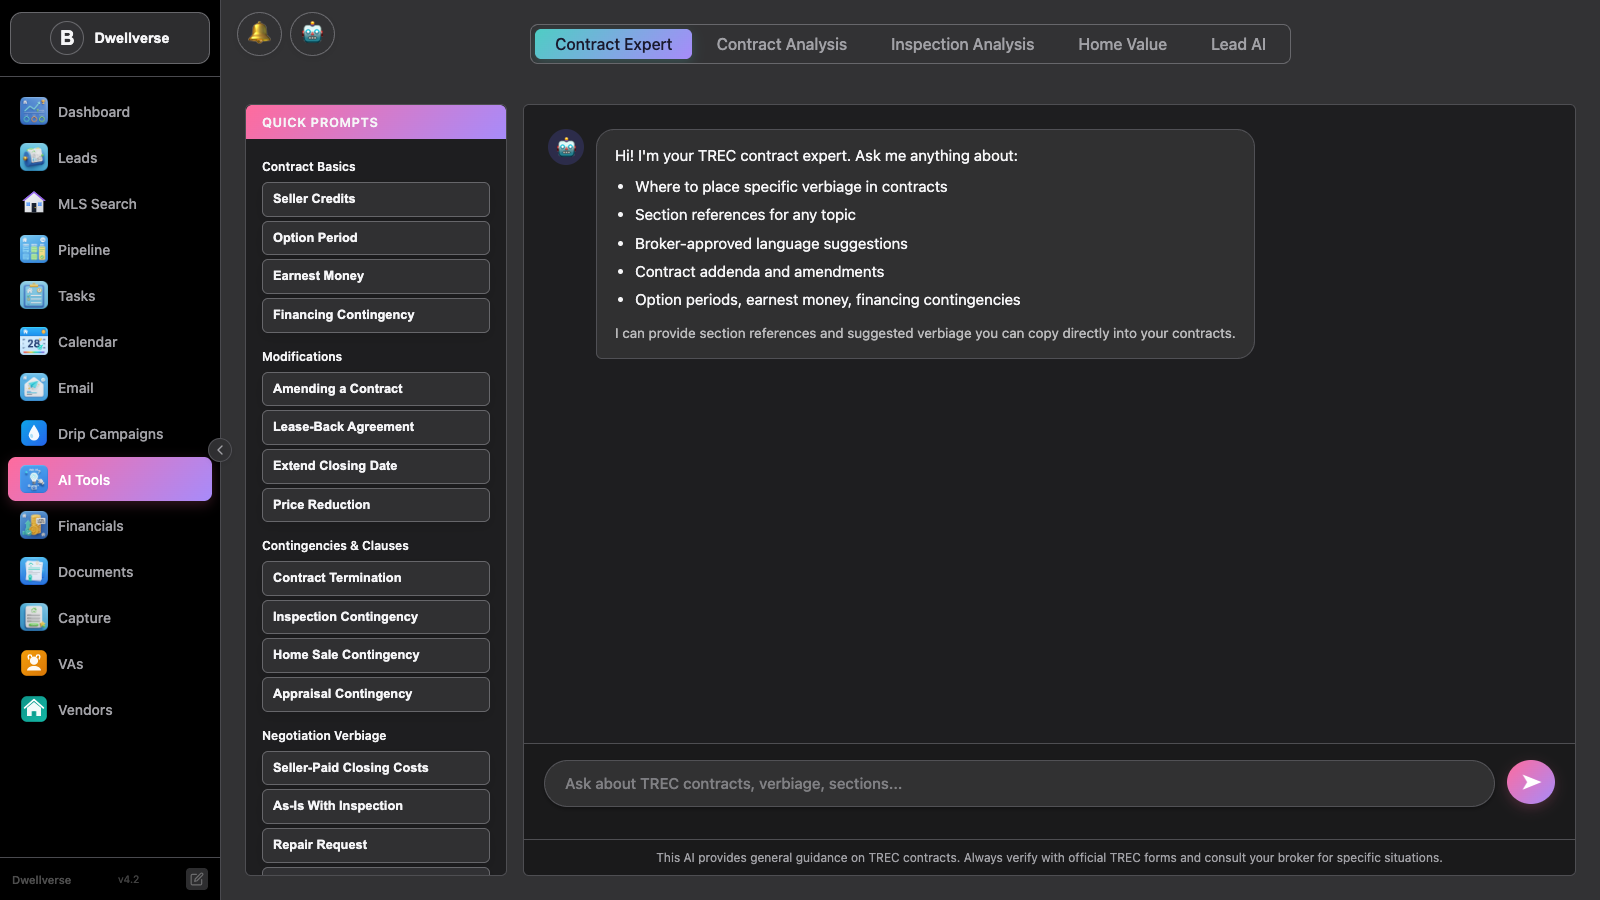Click the edit note icon near version

[x=197, y=879]
